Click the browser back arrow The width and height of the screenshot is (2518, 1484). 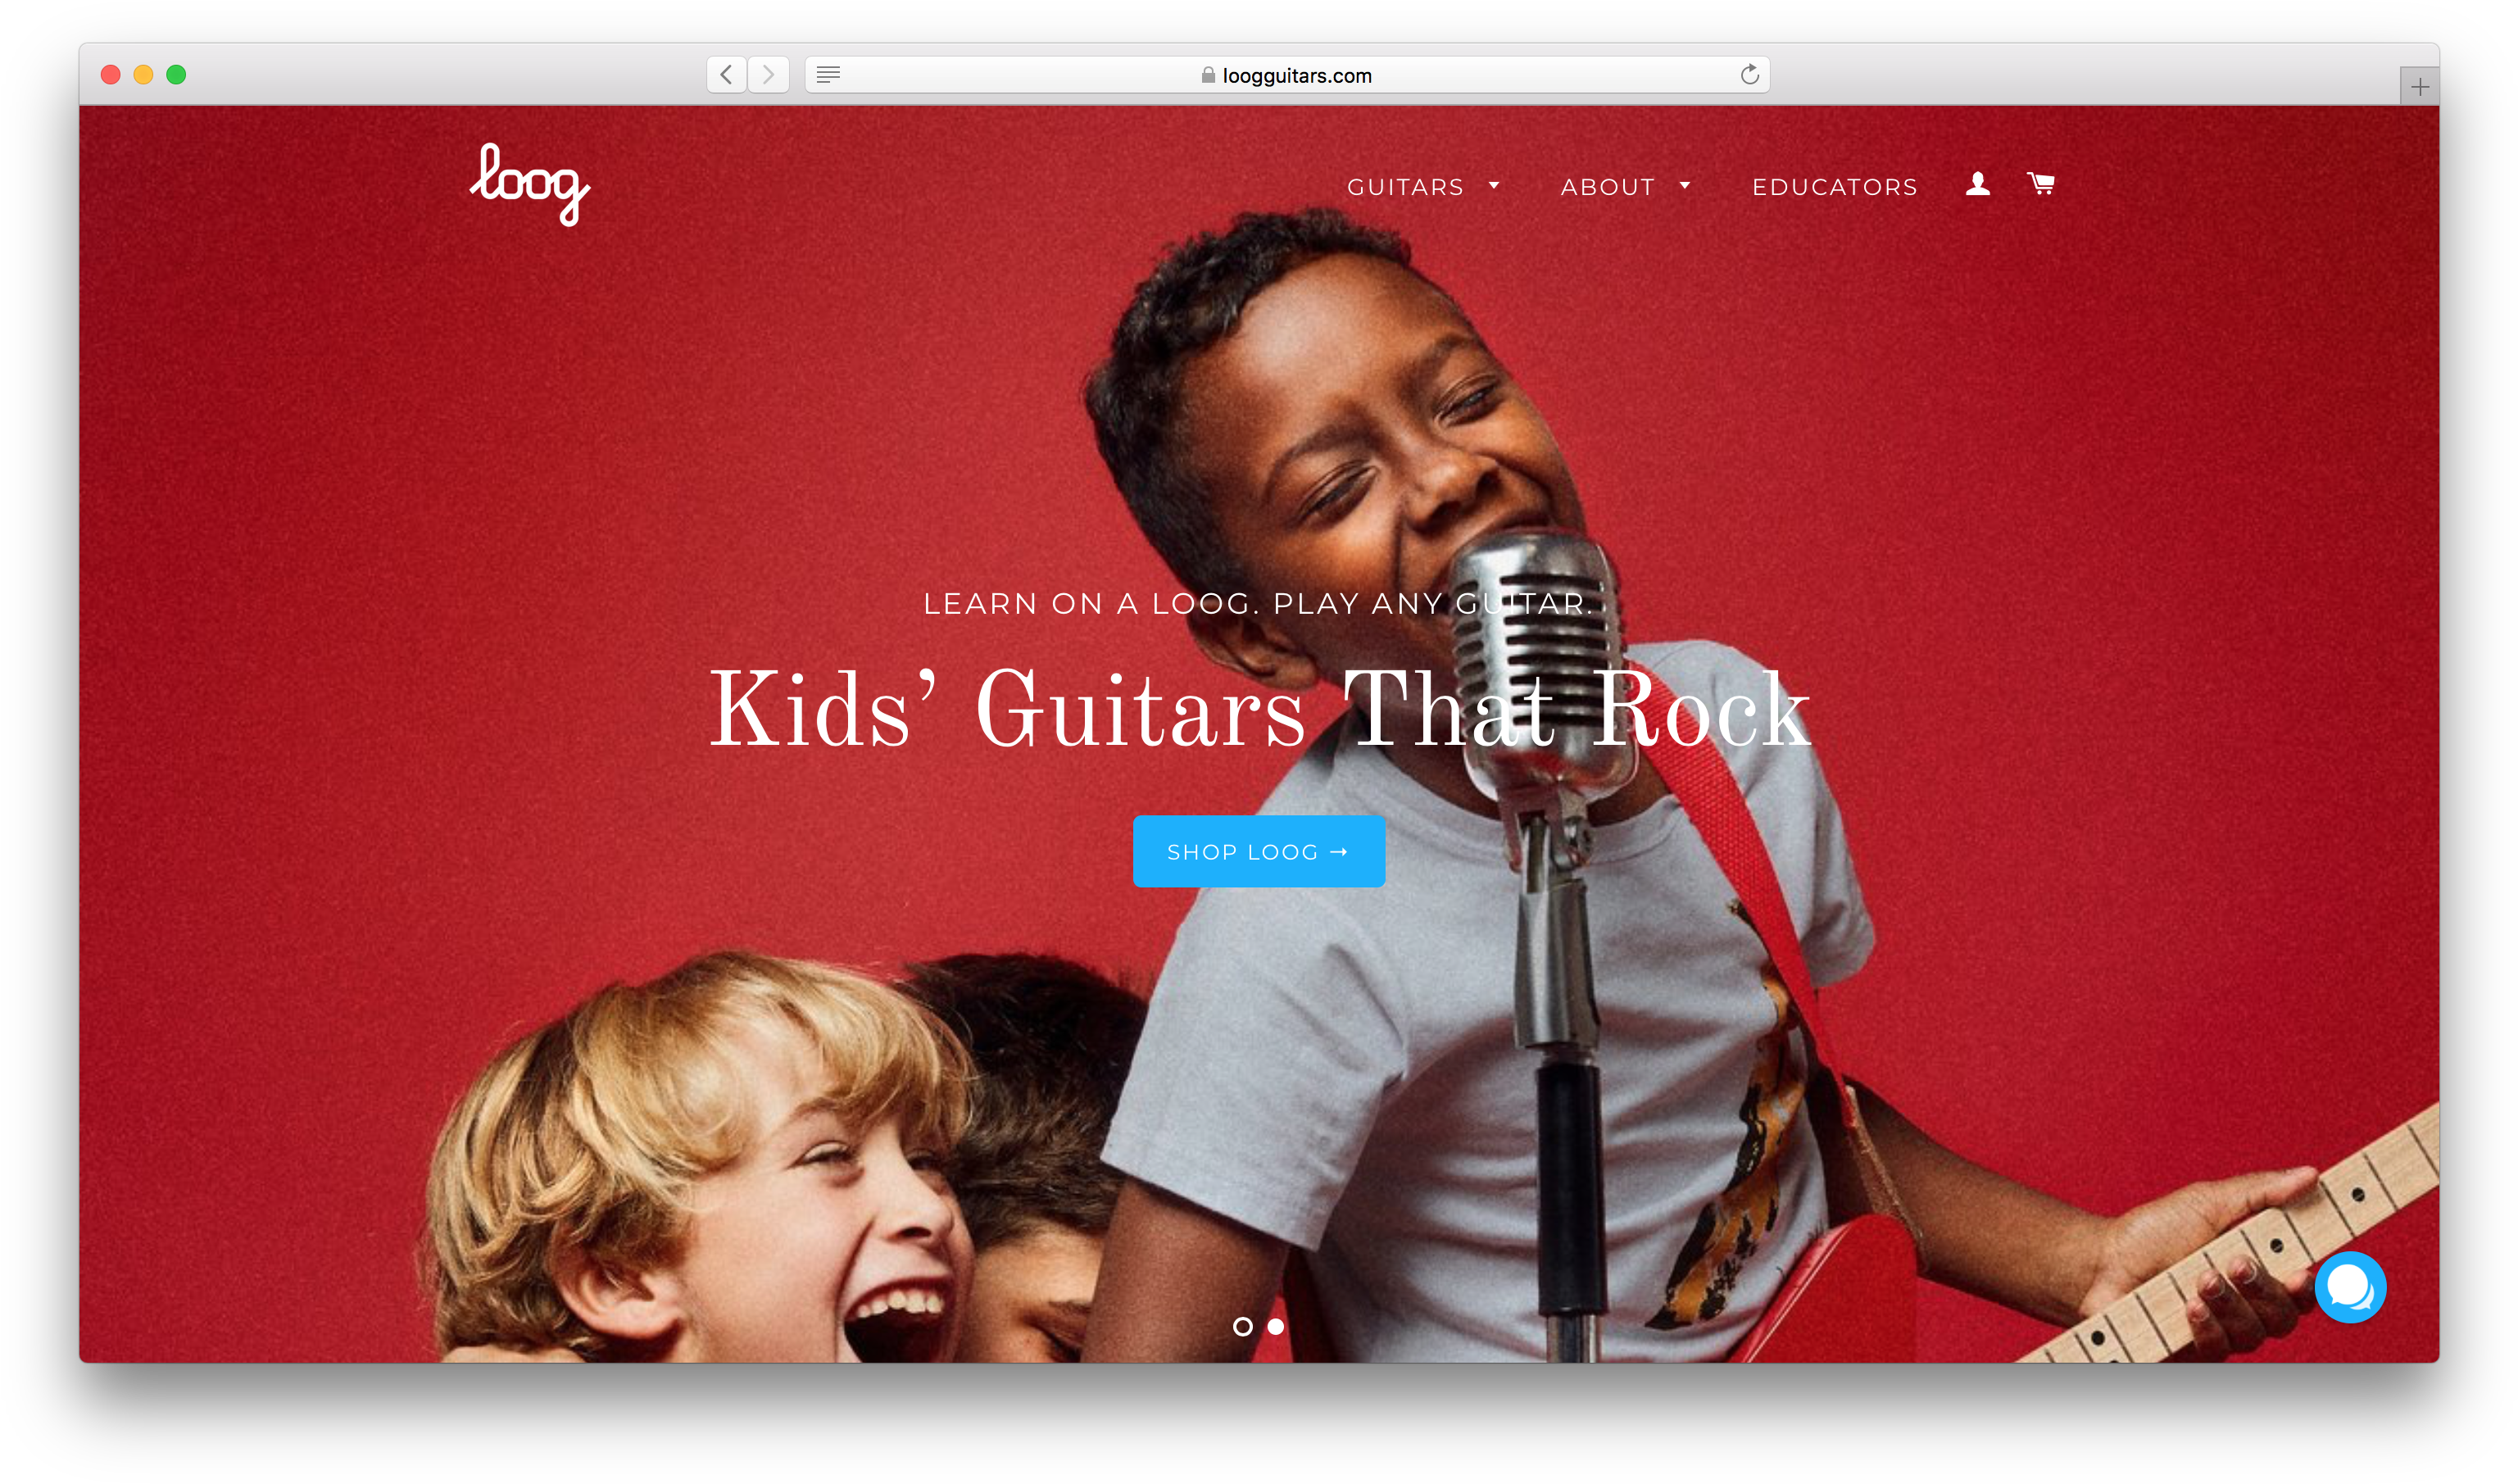pyautogui.click(x=727, y=75)
